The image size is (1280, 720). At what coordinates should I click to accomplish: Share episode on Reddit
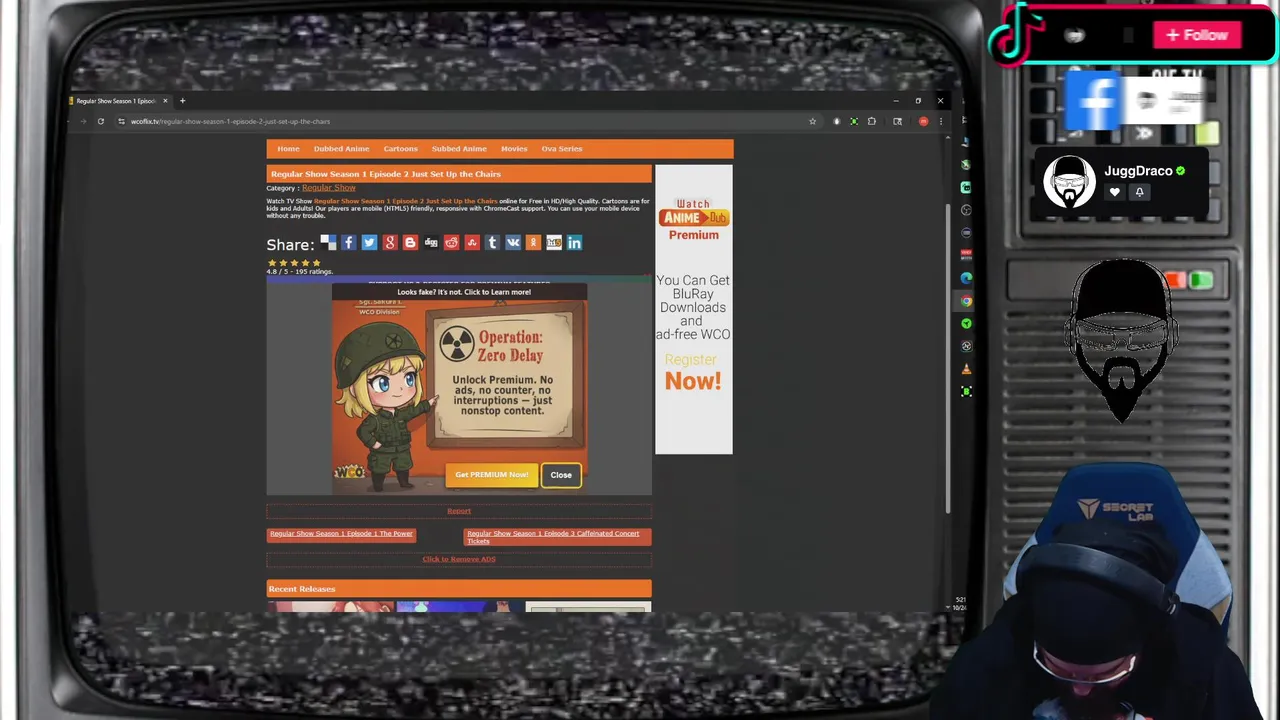[x=451, y=243]
